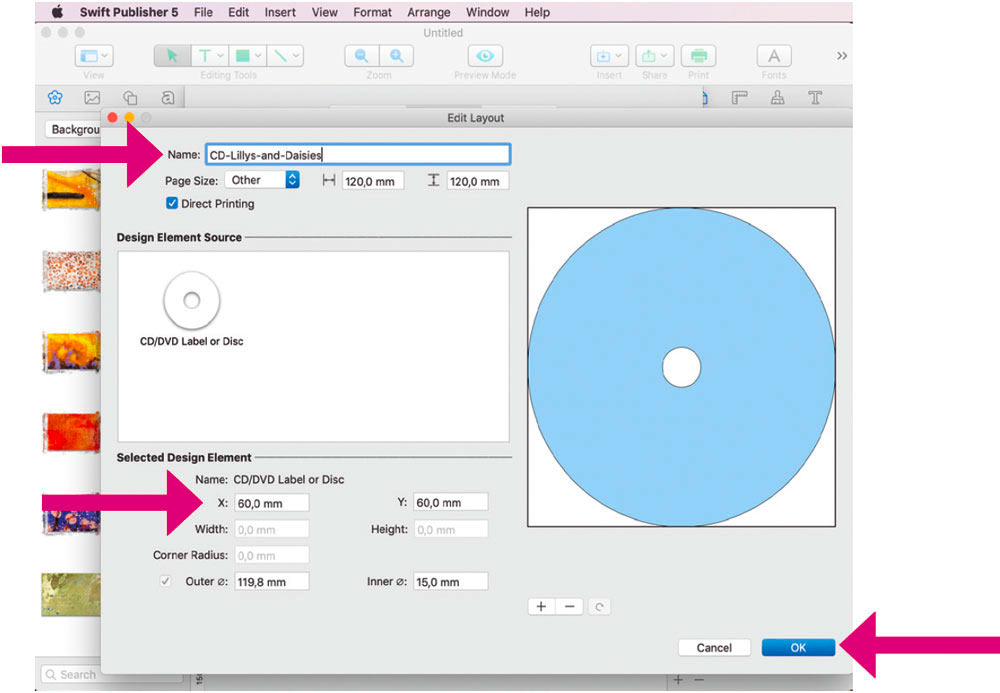Expand the shape tool dropdown arrow
The width and height of the screenshot is (1000, 693).
pos(258,56)
